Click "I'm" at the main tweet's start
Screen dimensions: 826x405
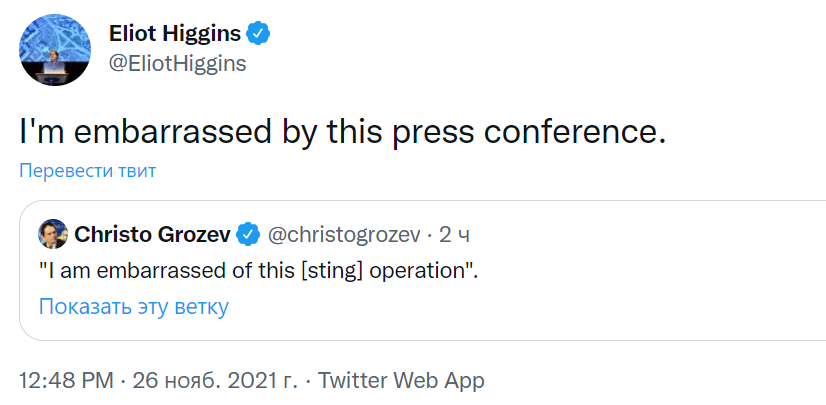click(42, 131)
